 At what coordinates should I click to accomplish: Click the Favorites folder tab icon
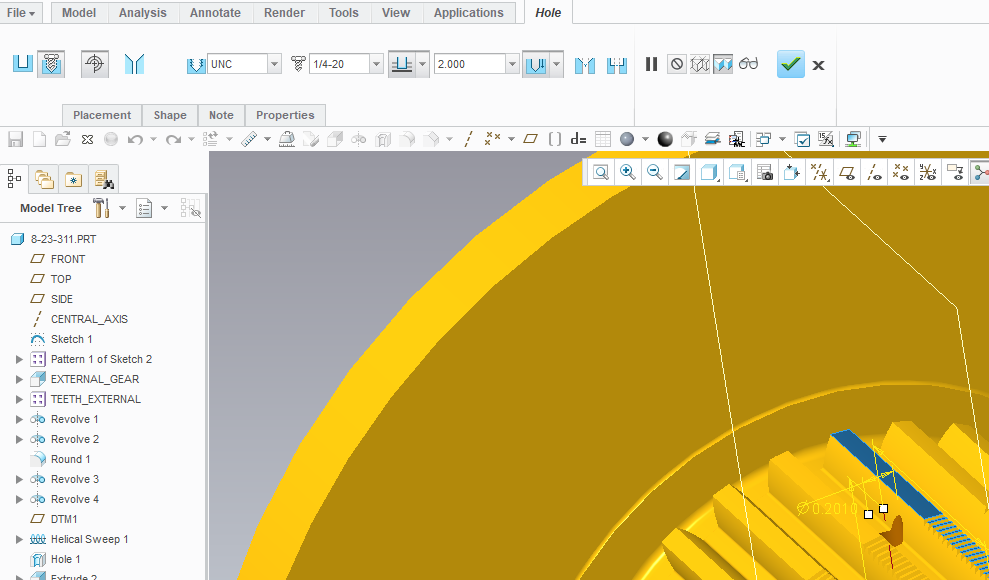73,179
